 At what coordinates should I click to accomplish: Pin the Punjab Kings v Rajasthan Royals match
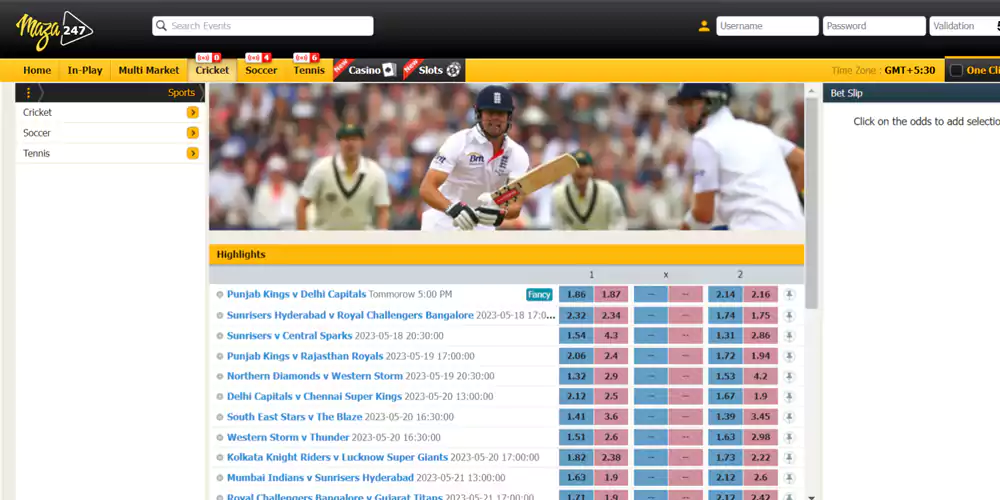790,357
